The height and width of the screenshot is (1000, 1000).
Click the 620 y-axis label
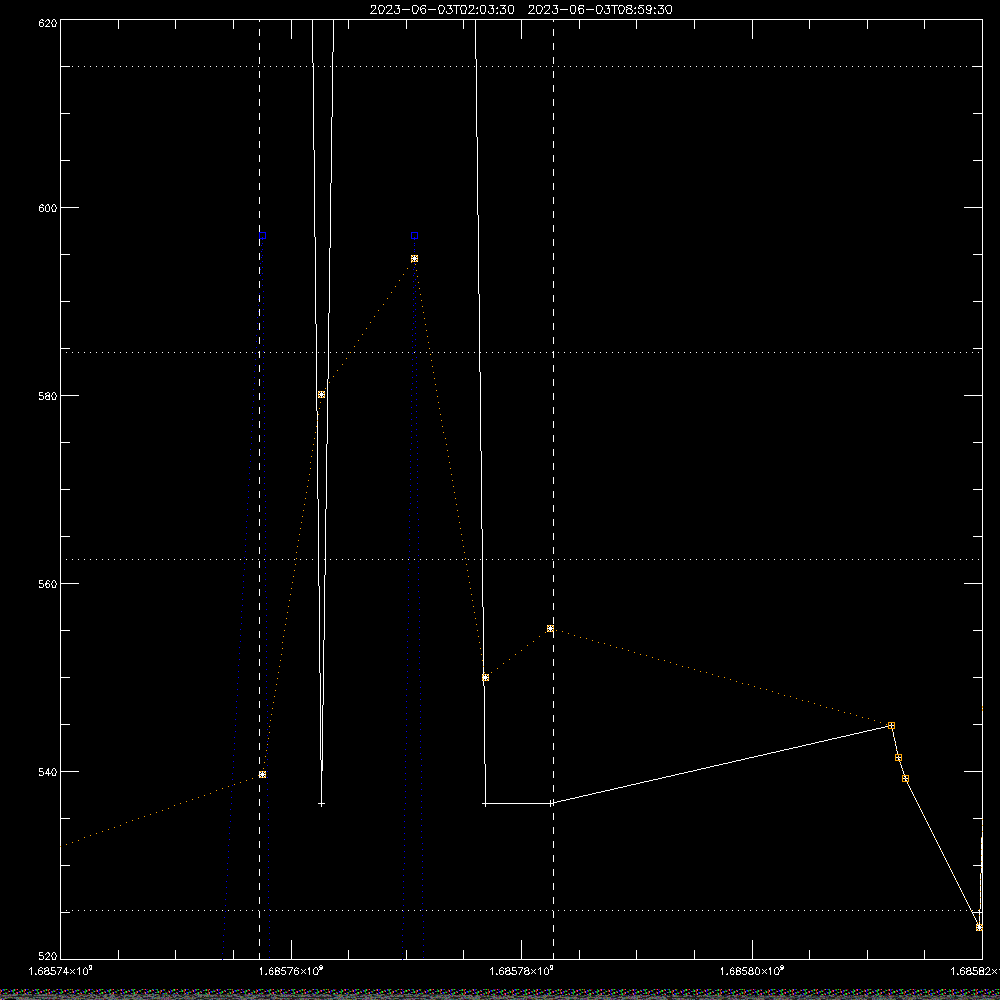coord(48,22)
